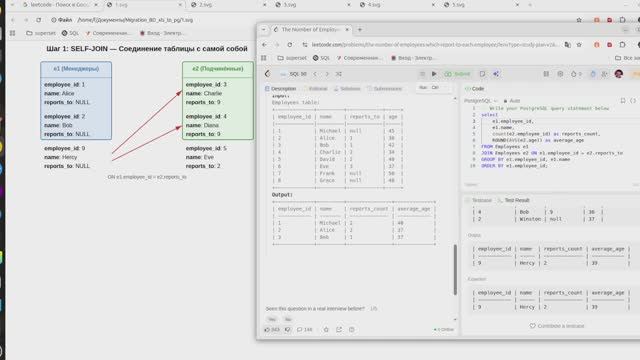Expand tab search dropdown in back window

coord(12,5)
